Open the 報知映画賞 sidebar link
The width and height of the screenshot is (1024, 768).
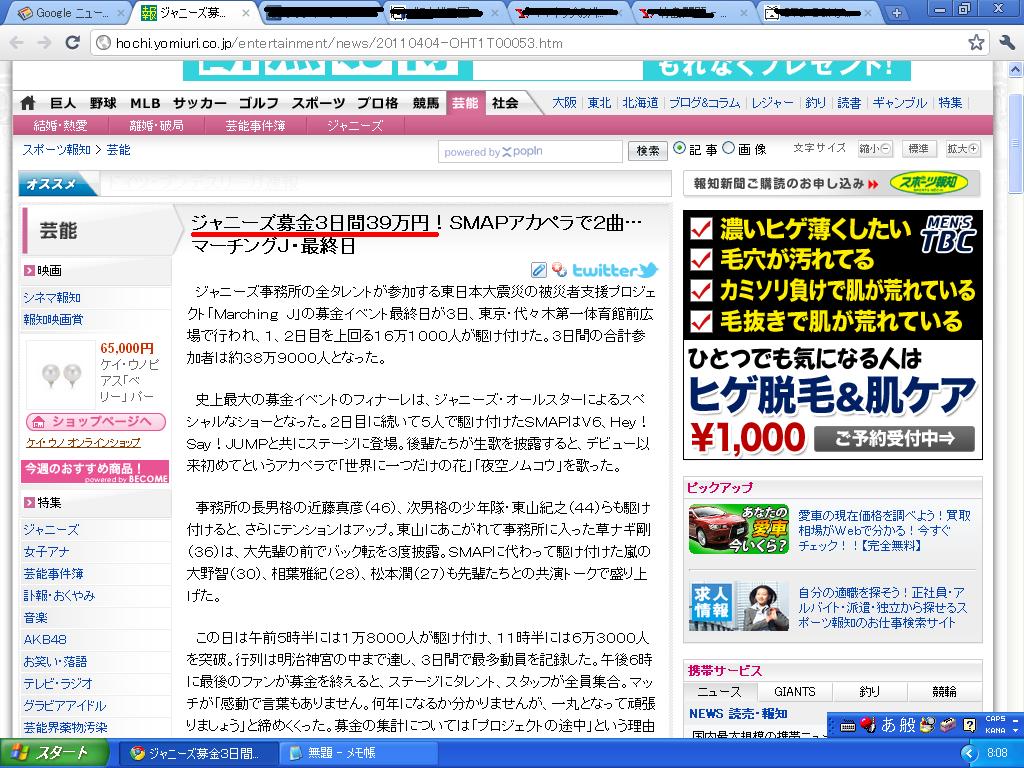click(x=54, y=320)
